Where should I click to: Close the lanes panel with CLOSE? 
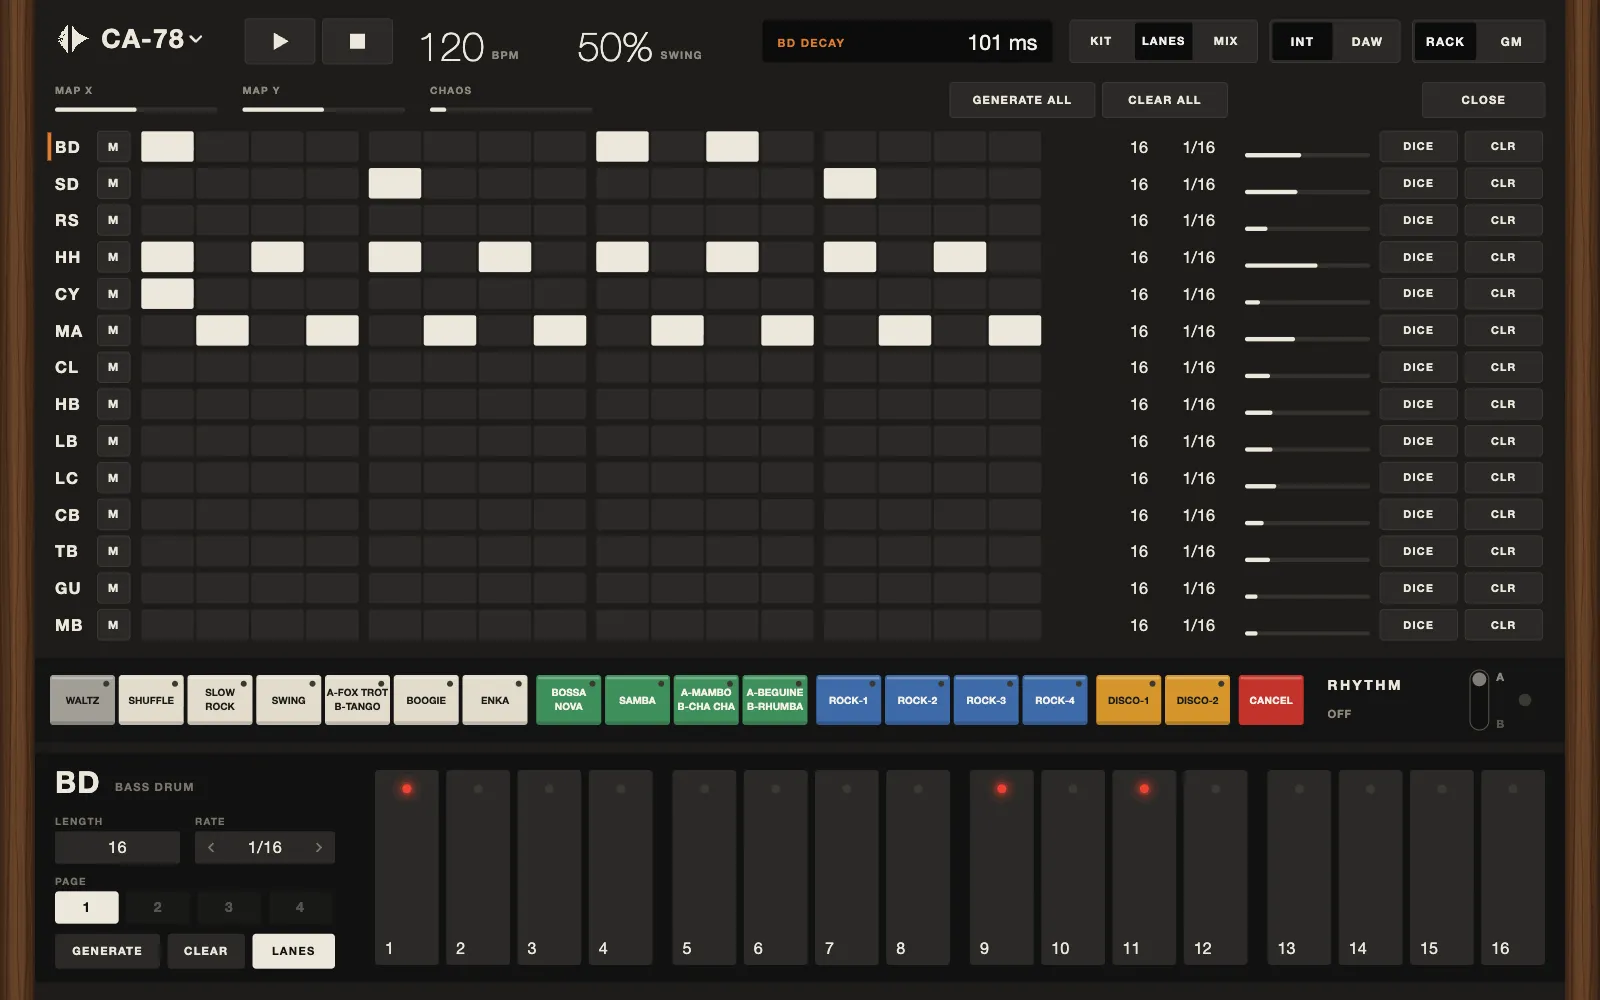coord(1483,100)
